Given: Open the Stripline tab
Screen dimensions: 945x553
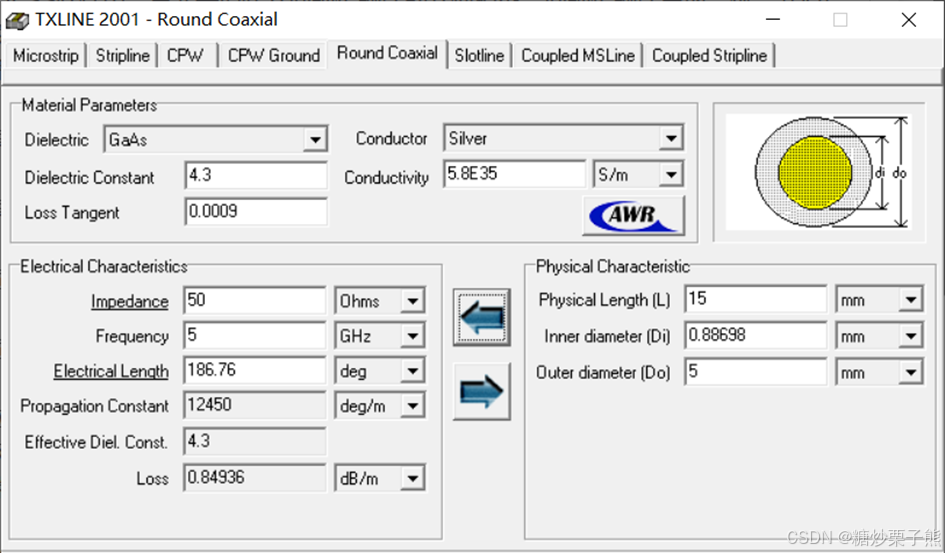Looking at the screenshot, I should 122,55.
